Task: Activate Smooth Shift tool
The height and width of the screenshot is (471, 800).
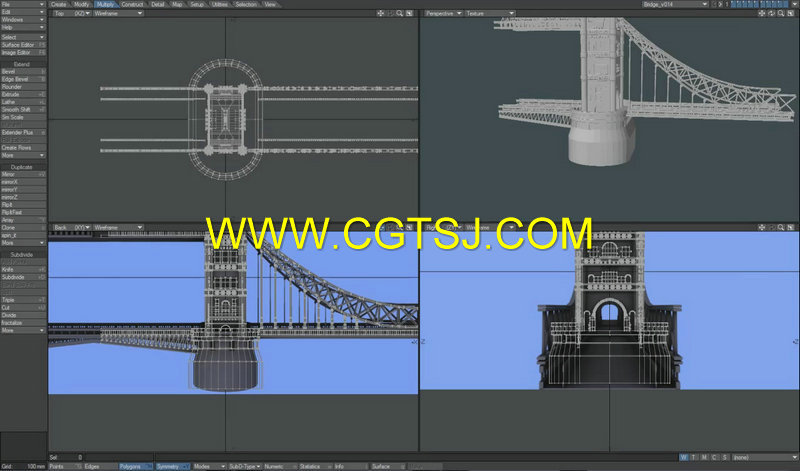Action: click(x=23, y=110)
